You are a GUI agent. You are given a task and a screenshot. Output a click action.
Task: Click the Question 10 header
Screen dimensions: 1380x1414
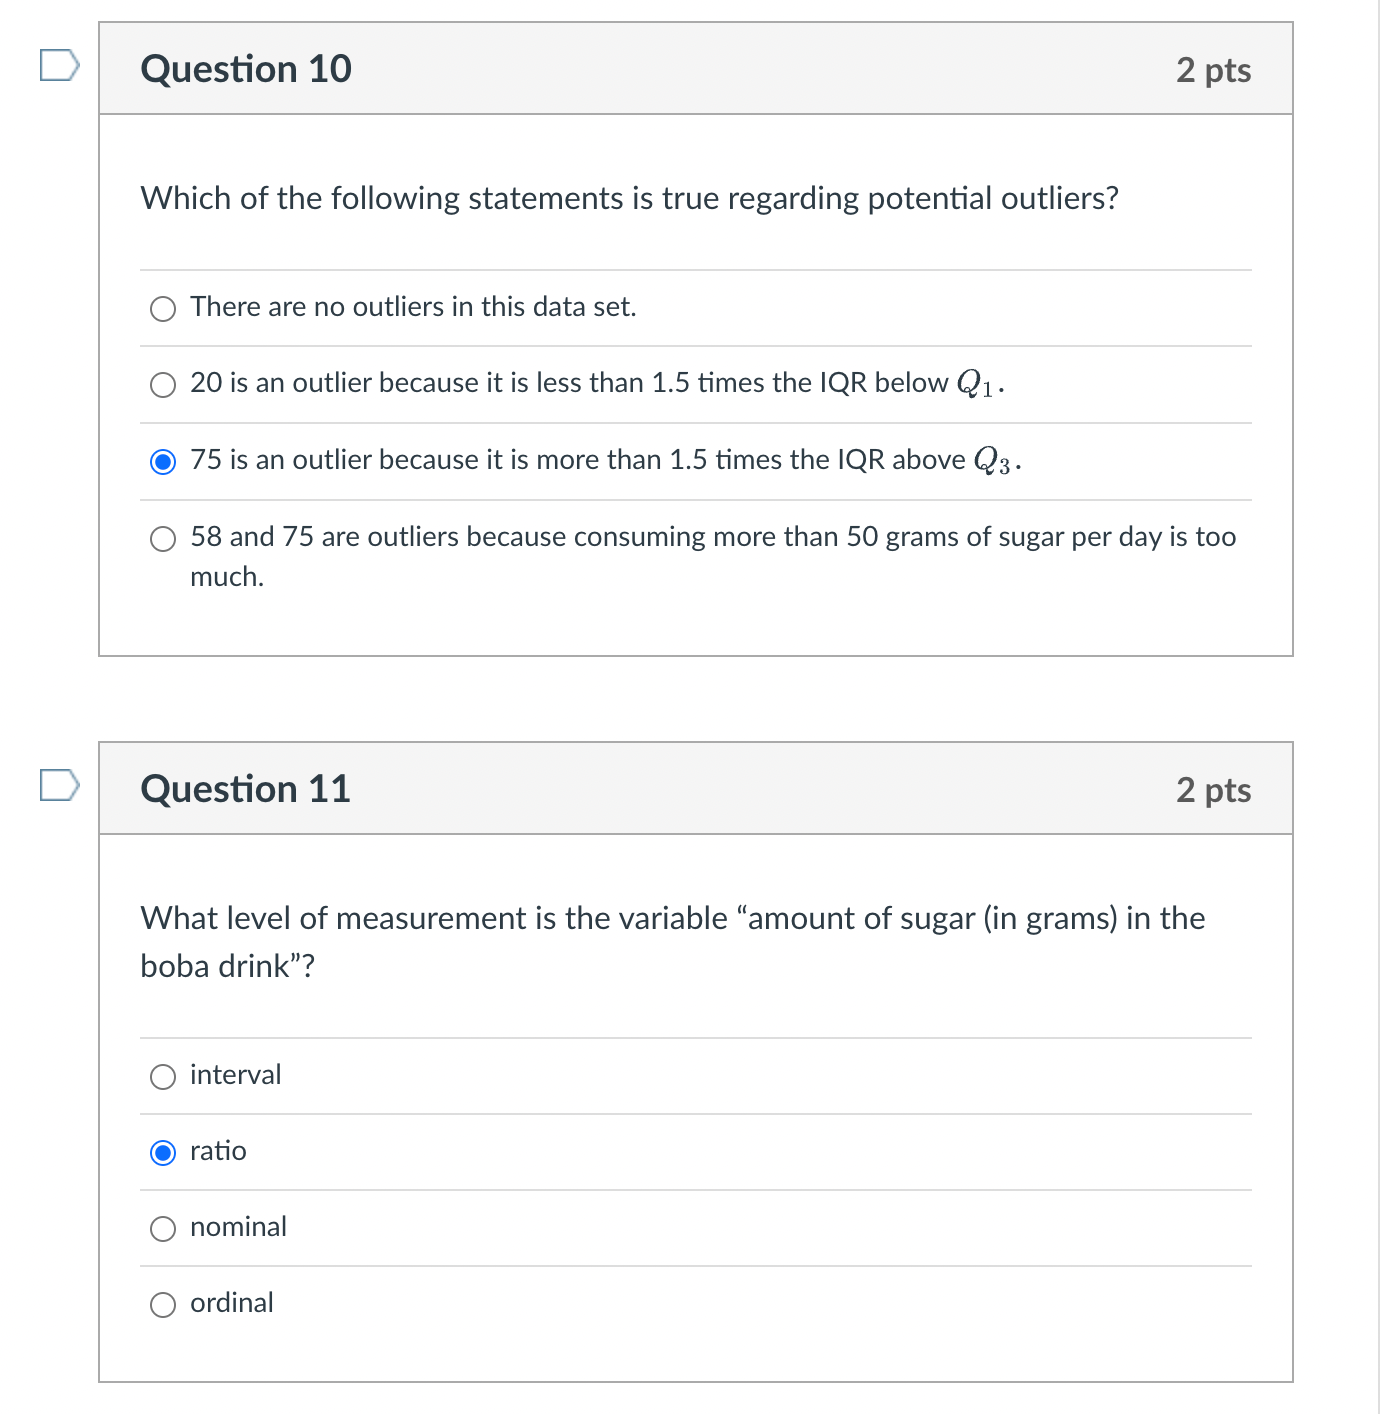[246, 68]
